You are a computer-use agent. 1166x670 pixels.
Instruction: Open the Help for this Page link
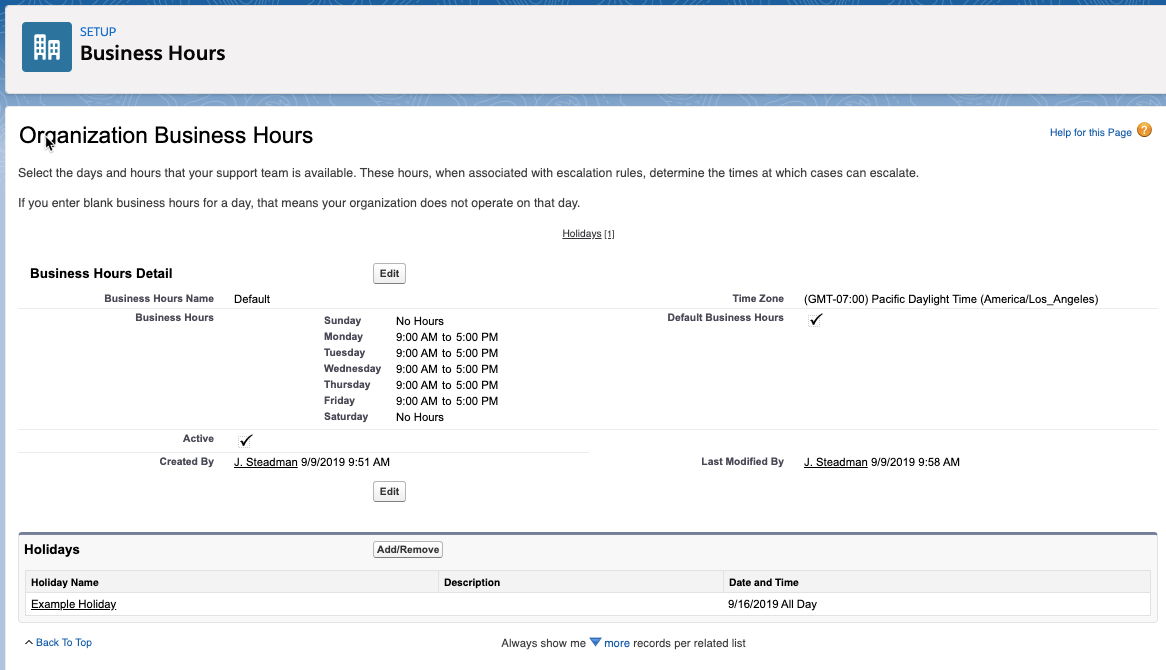pos(1090,132)
